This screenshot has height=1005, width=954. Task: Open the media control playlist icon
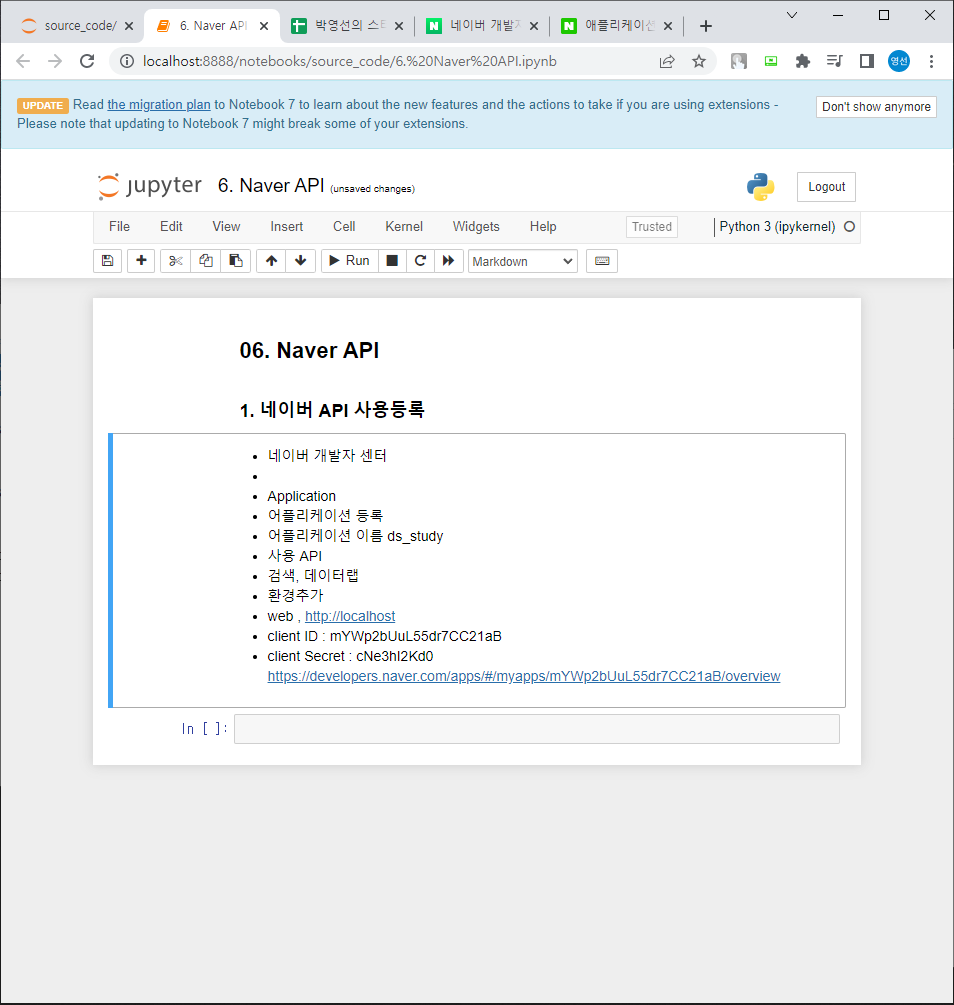point(835,62)
